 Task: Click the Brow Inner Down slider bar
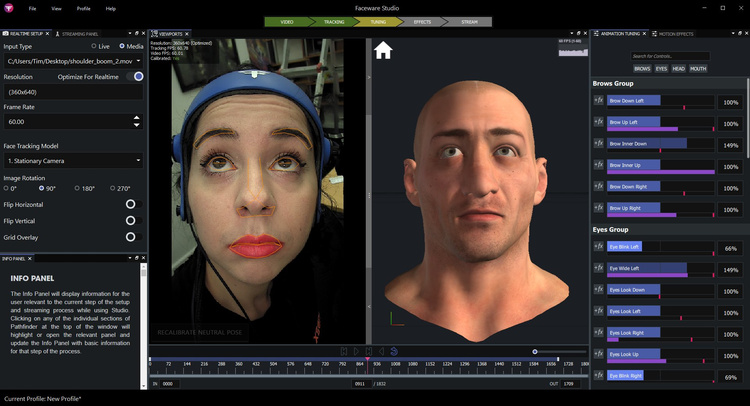[661, 143]
